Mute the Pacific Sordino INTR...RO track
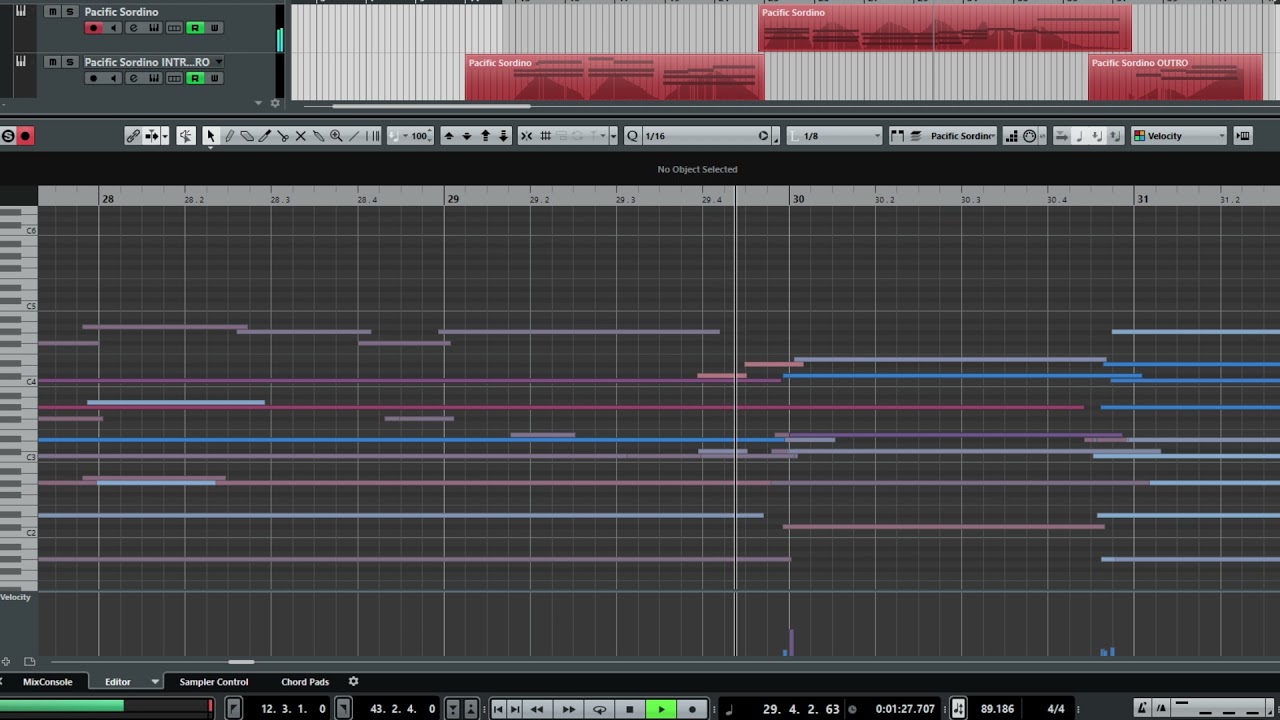 [52, 62]
